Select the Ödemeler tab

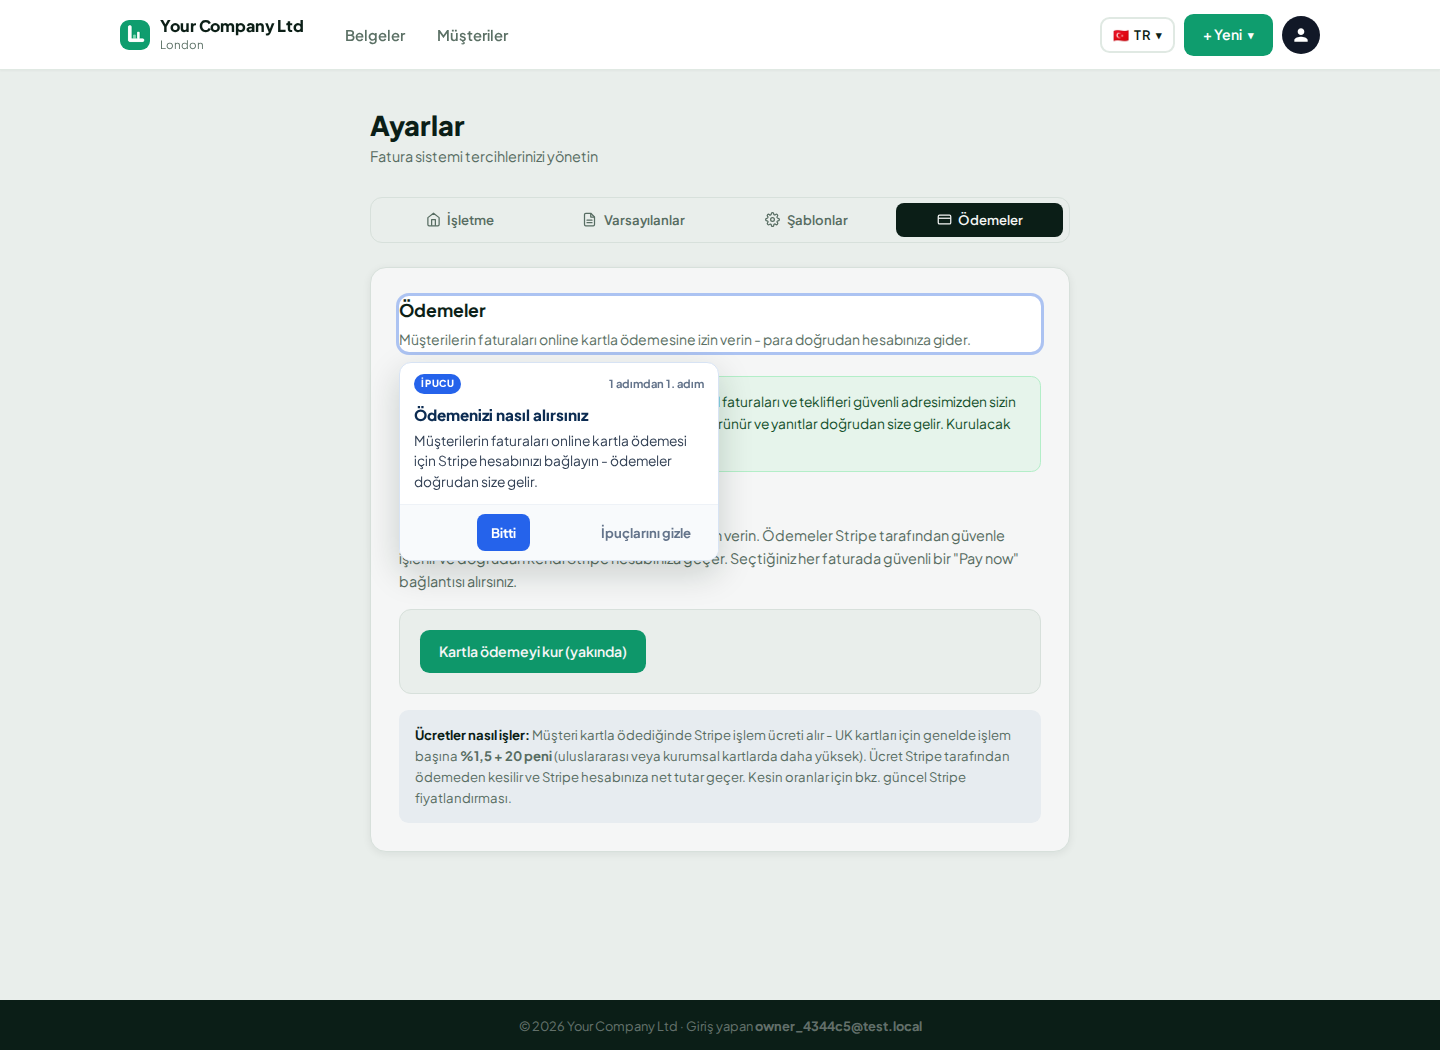979,220
